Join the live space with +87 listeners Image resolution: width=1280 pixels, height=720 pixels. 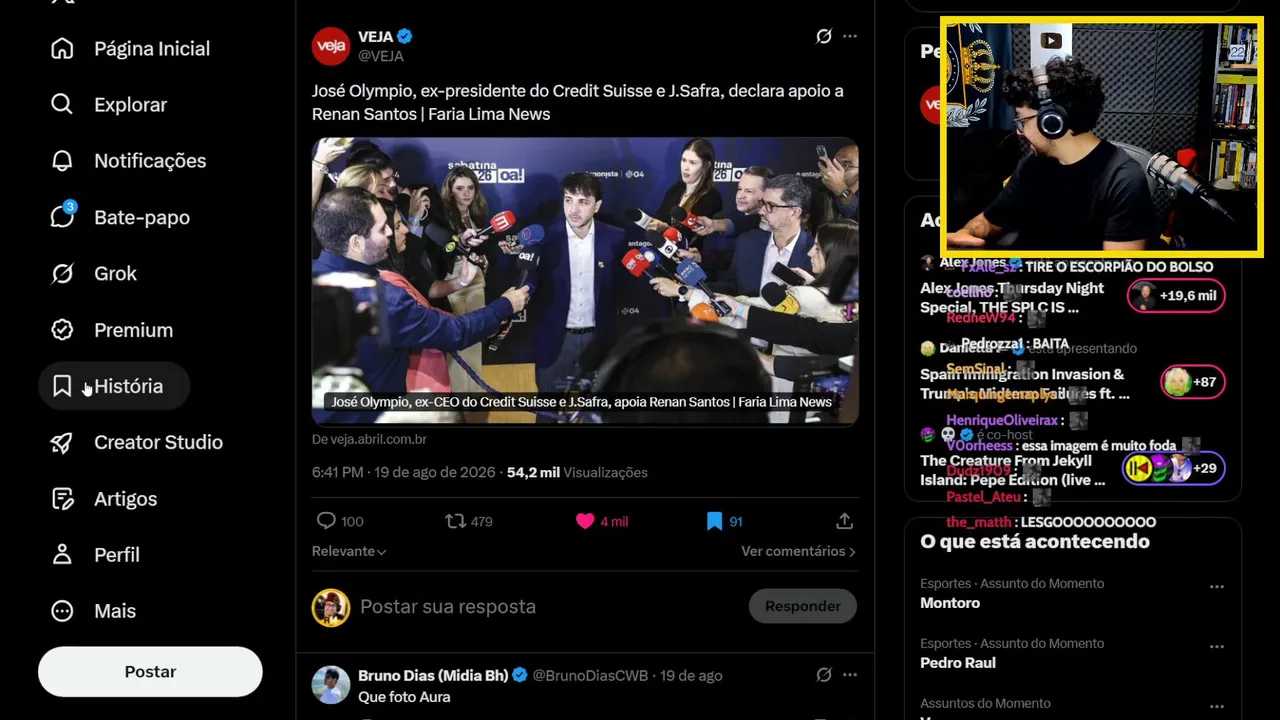(1193, 382)
